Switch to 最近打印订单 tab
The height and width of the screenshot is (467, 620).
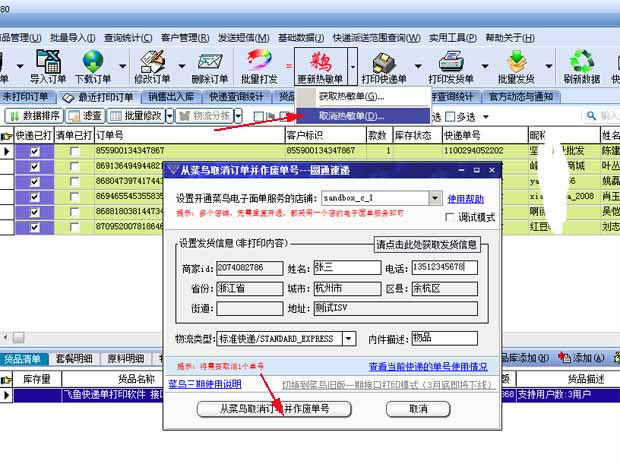(x=98, y=97)
